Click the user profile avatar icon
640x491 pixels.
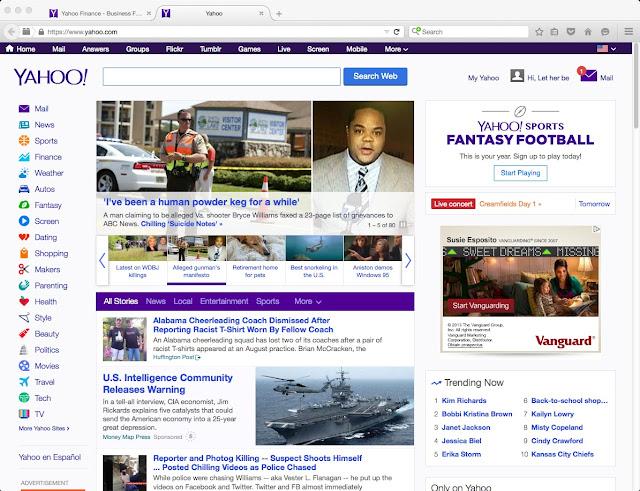coord(517,76)
